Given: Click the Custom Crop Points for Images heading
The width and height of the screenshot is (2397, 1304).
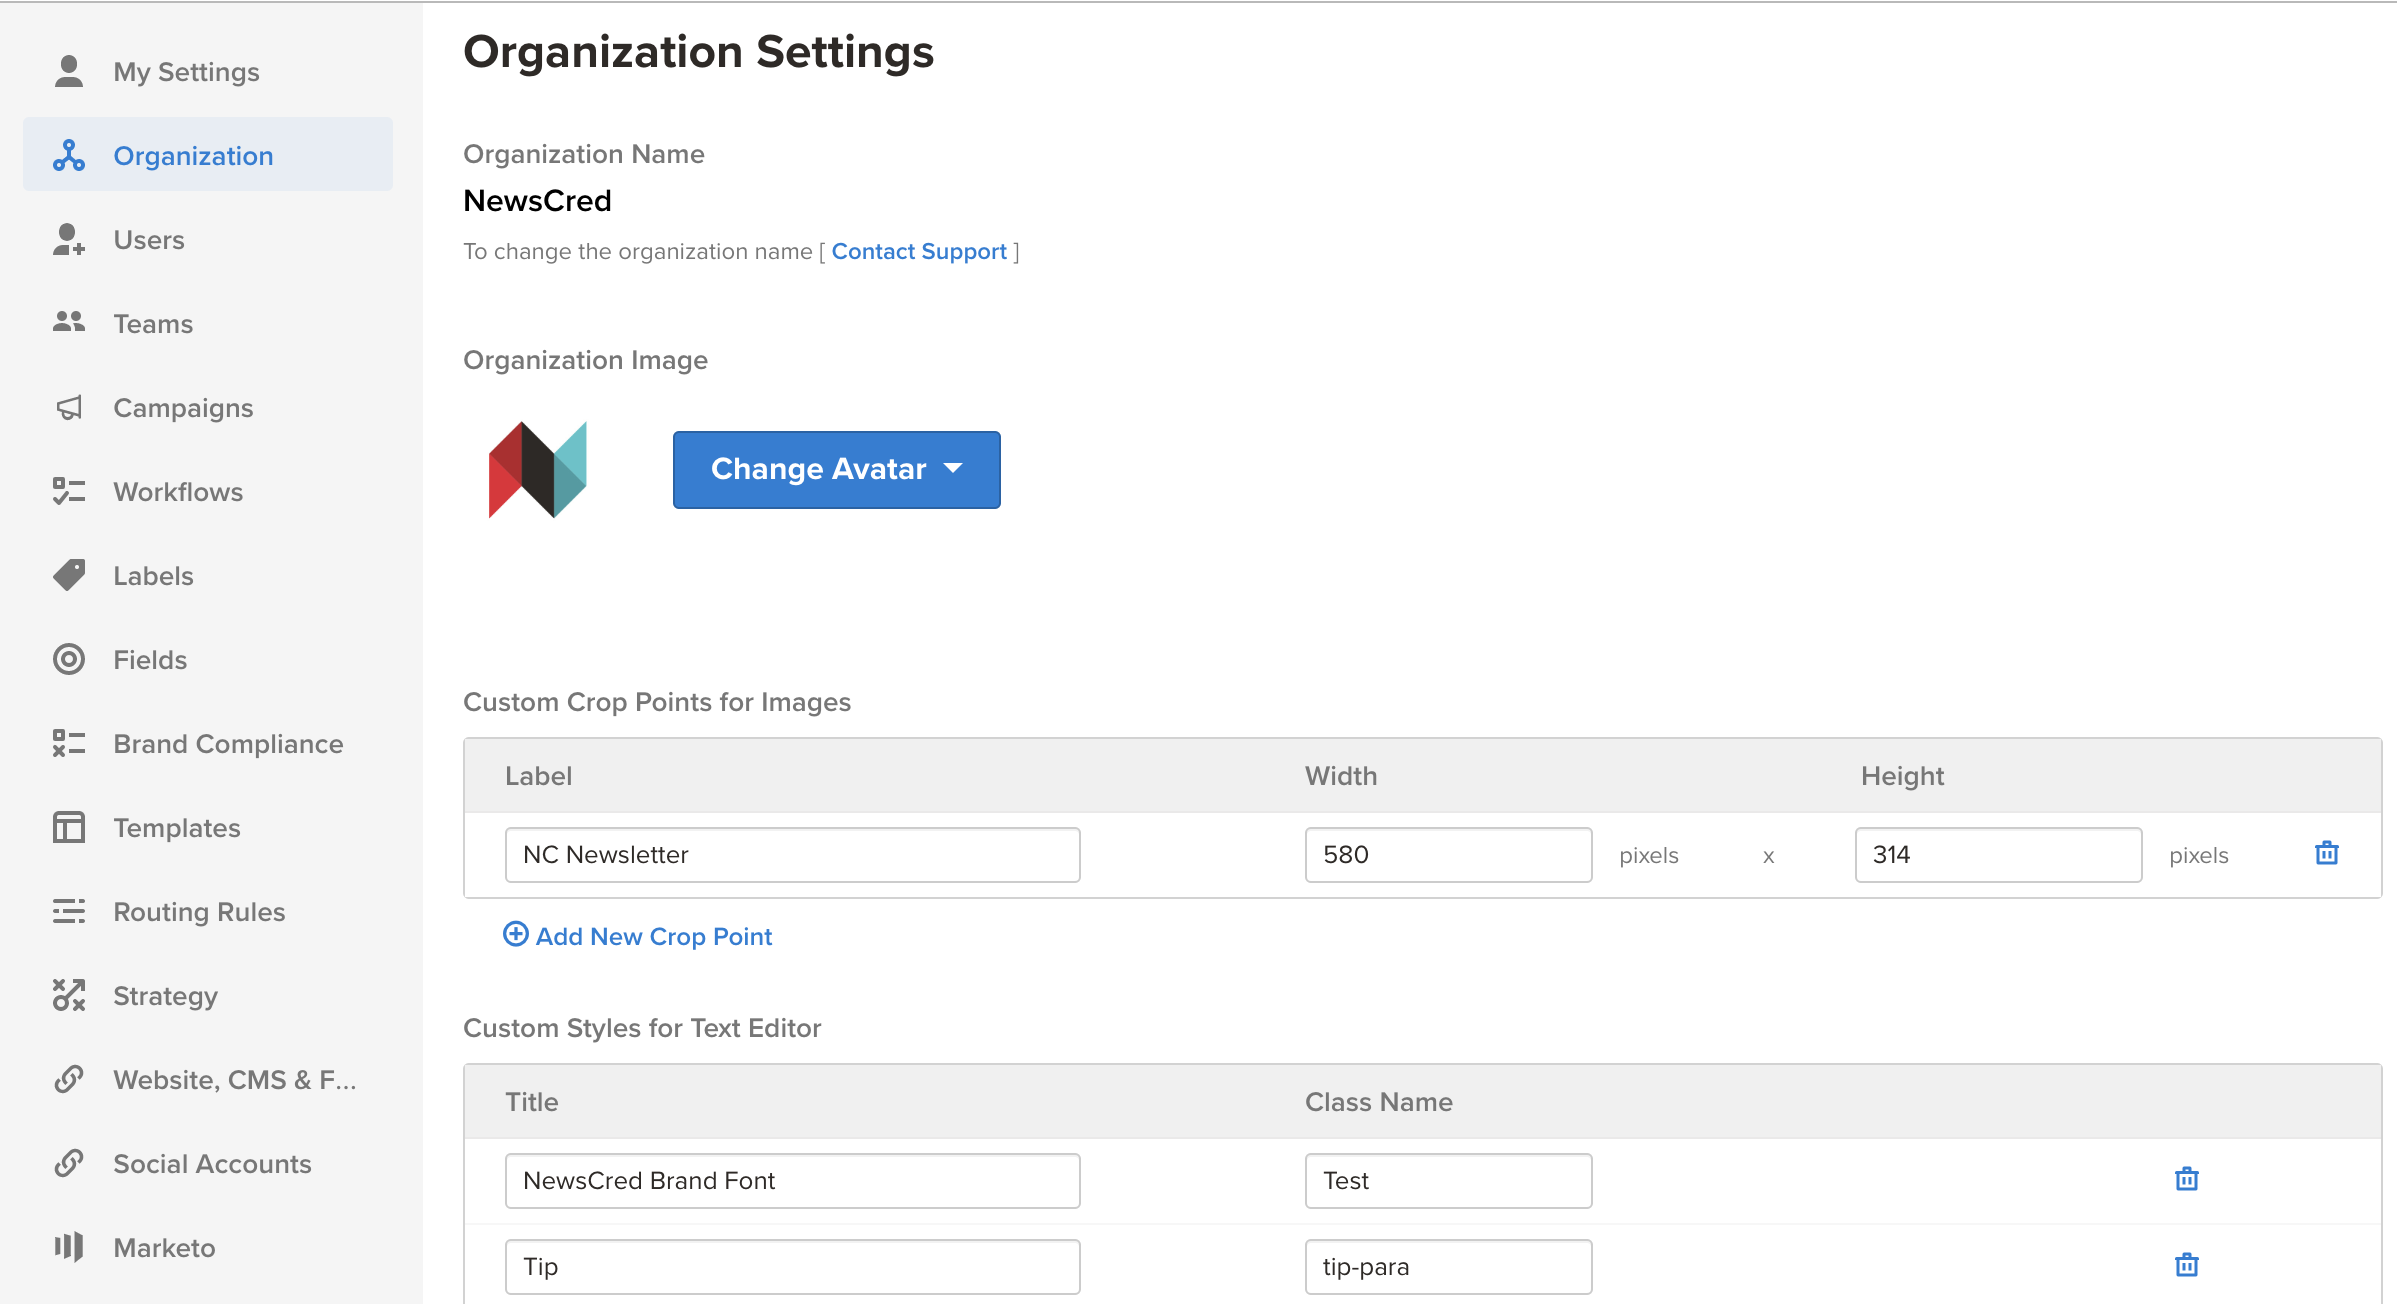Looking at the screenshot, I should [x=657, y=702].
